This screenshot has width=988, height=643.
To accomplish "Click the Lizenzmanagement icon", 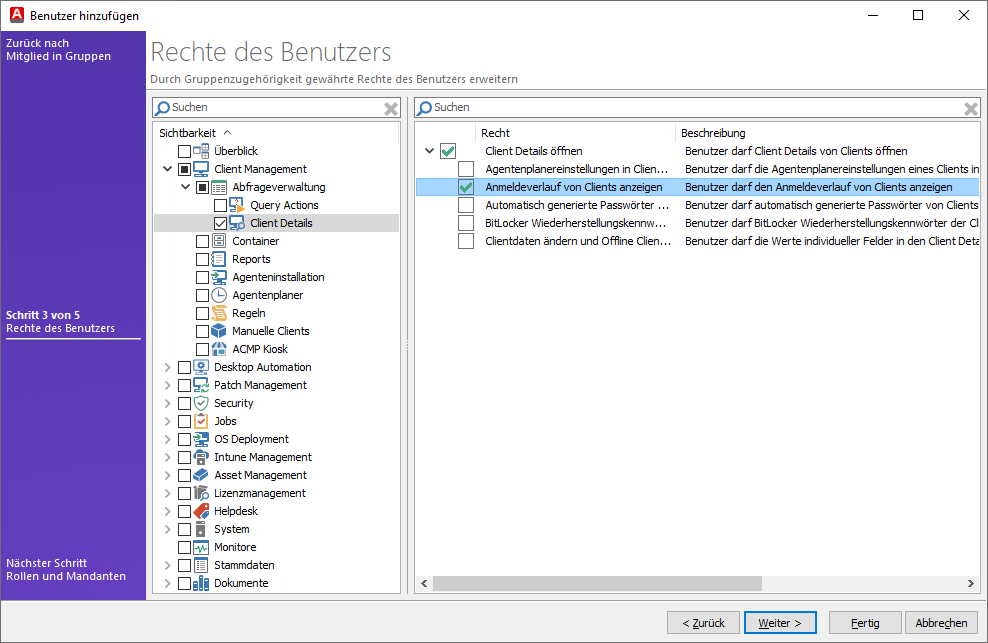I will pyautogui.click(x=201, y=493).
